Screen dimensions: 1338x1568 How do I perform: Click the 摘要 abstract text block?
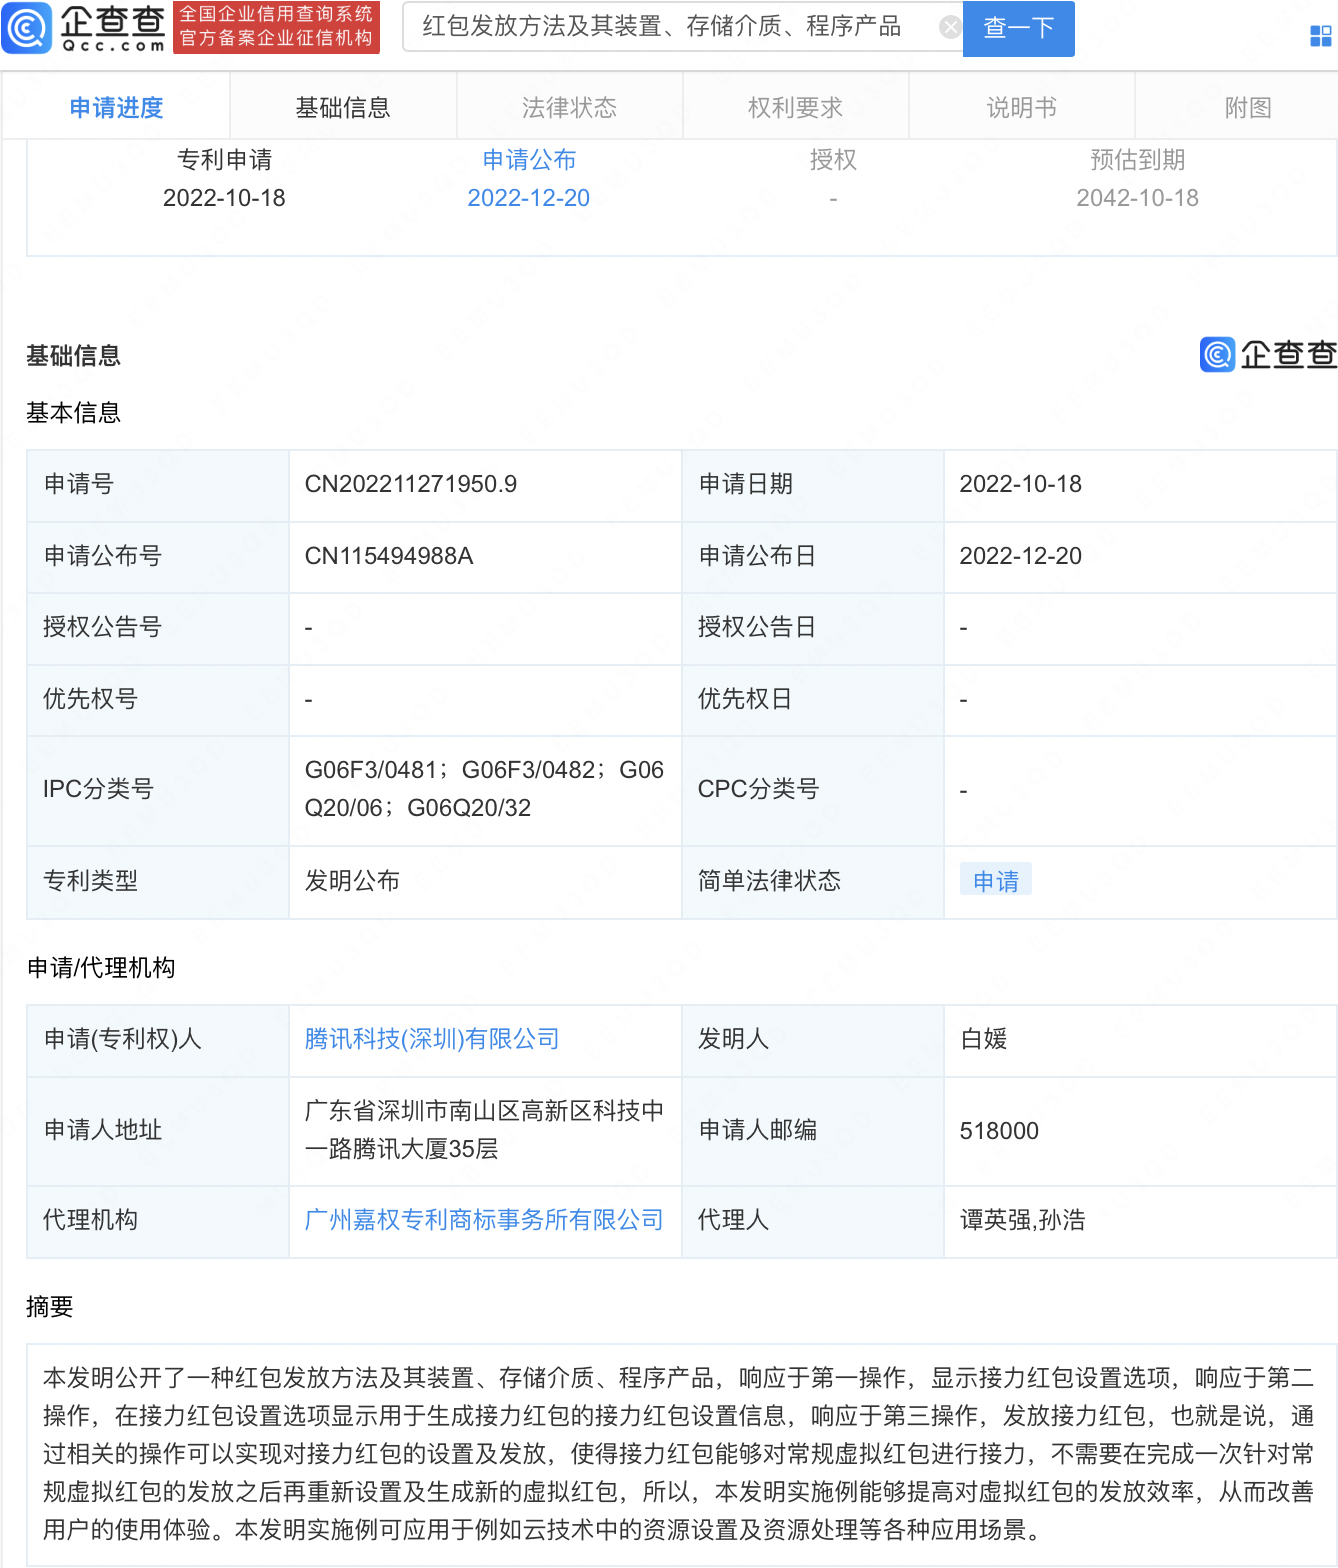click(x=678, y=1454)
